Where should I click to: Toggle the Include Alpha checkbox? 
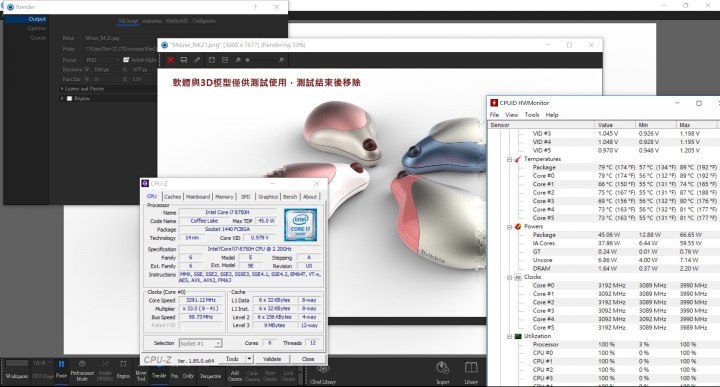[x=126, y=60]
